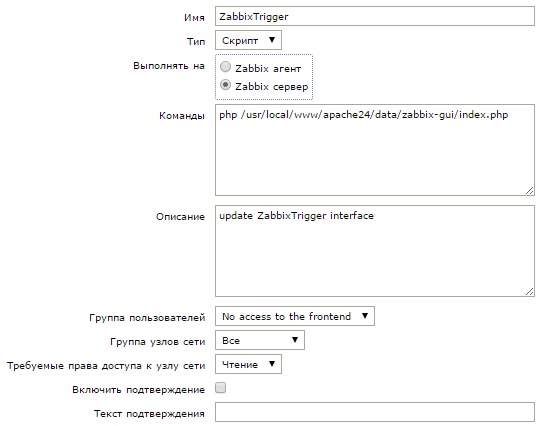Click the Имя field containing ZabbixTrigger

[x=375, y=16]
